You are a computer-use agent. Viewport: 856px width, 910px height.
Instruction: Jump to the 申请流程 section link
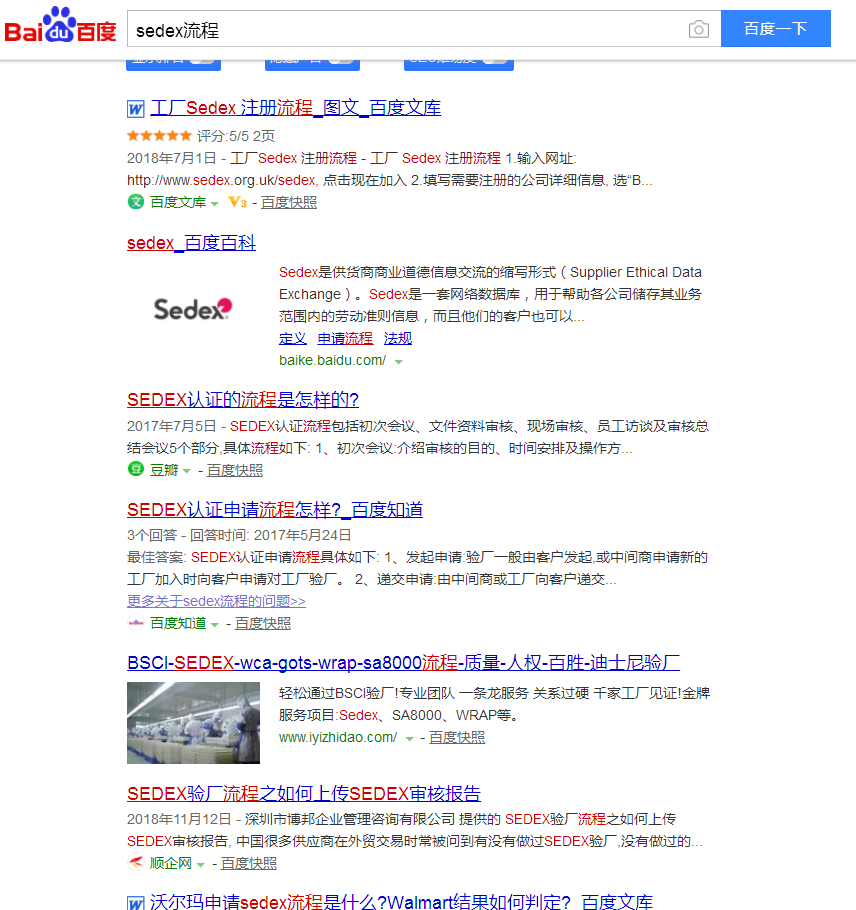point(345,338)
